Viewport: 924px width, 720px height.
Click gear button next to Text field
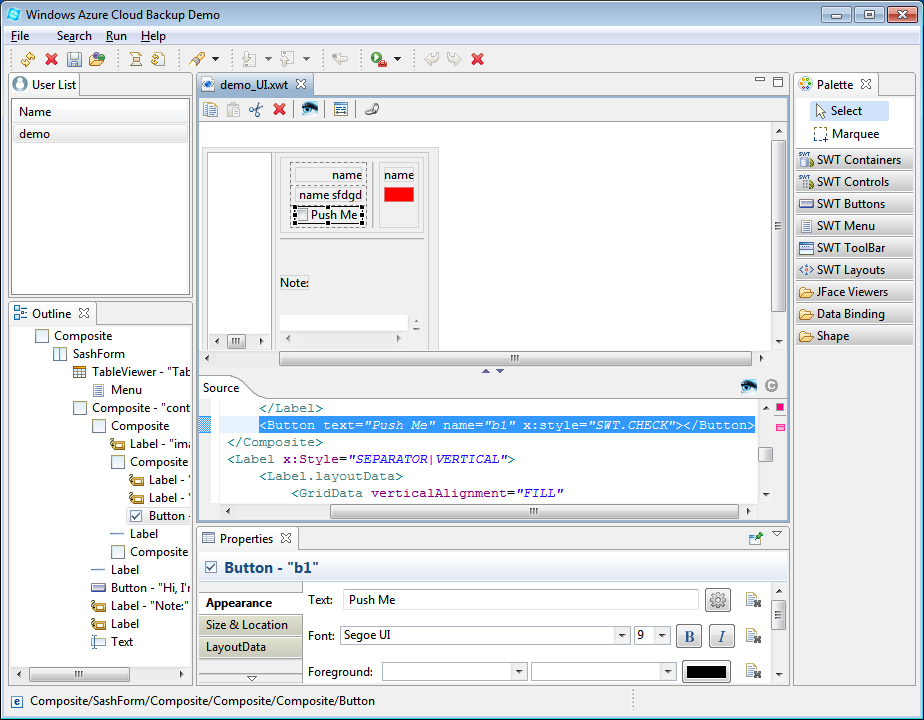[x=717, y=600]
